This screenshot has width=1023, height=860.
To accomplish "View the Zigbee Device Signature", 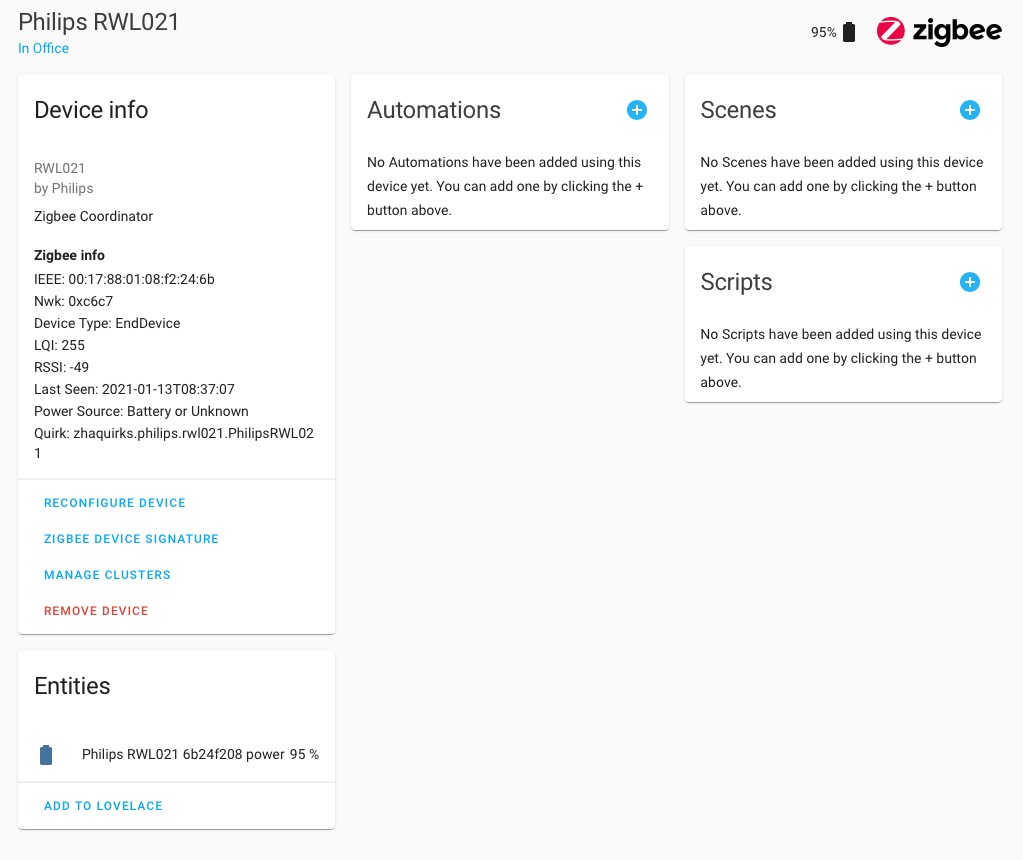I will tap(131, 539).
